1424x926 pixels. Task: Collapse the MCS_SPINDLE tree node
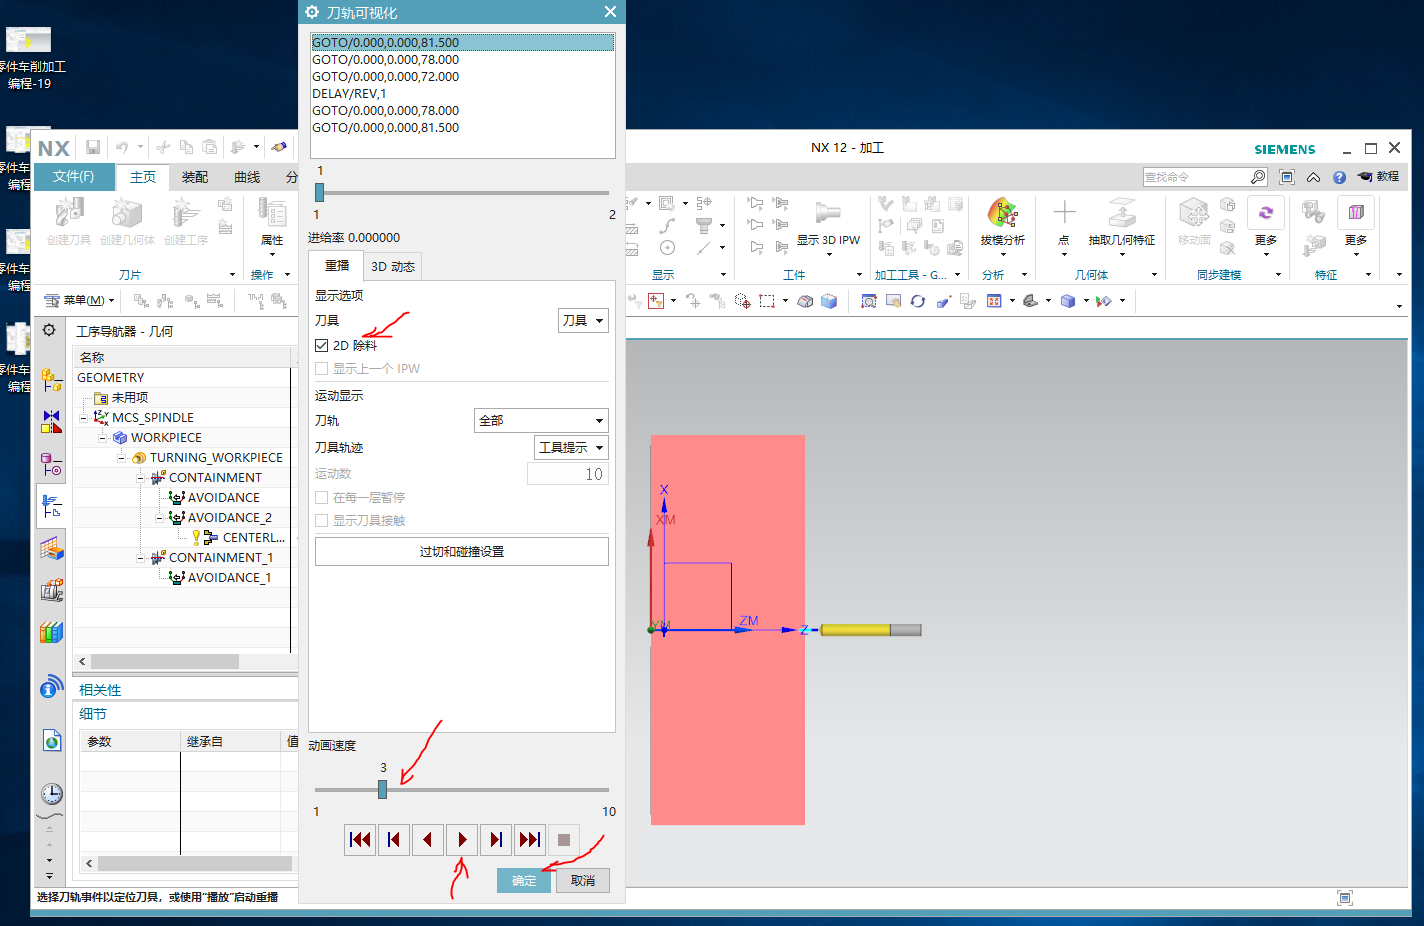(83, 417)
